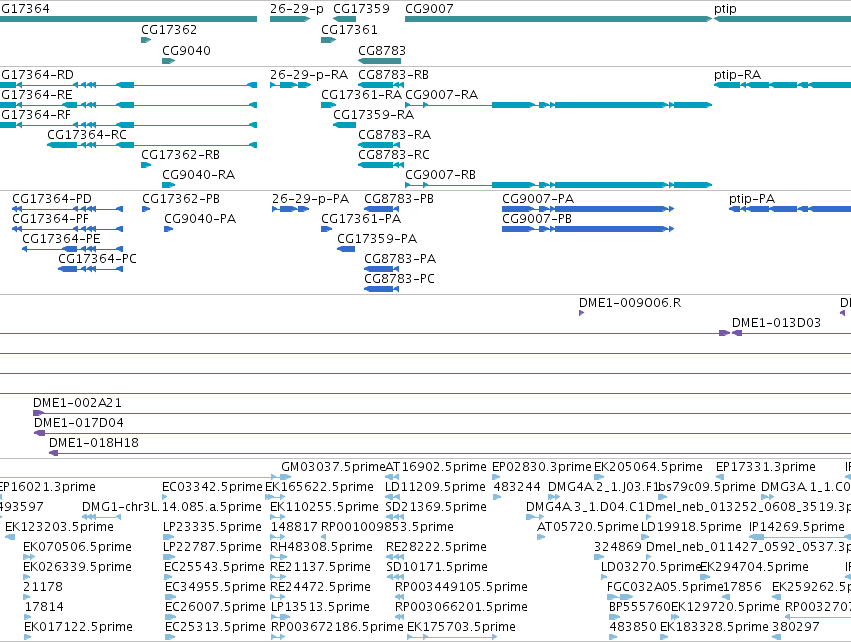Click the CG9040 gene label
The width and height of the screenshot is (851, 642).
pos(186,50)
